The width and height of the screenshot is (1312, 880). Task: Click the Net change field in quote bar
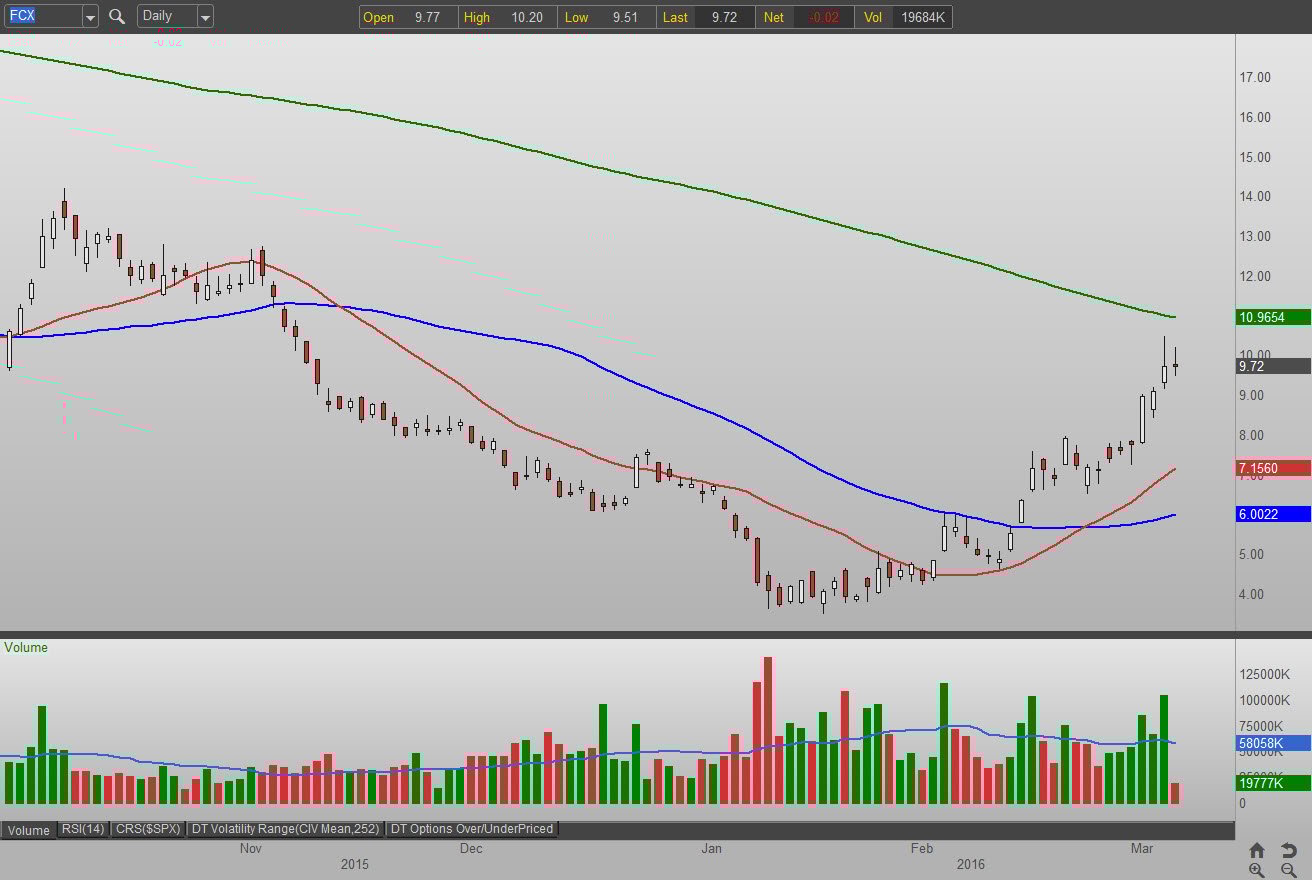(805, 17)
